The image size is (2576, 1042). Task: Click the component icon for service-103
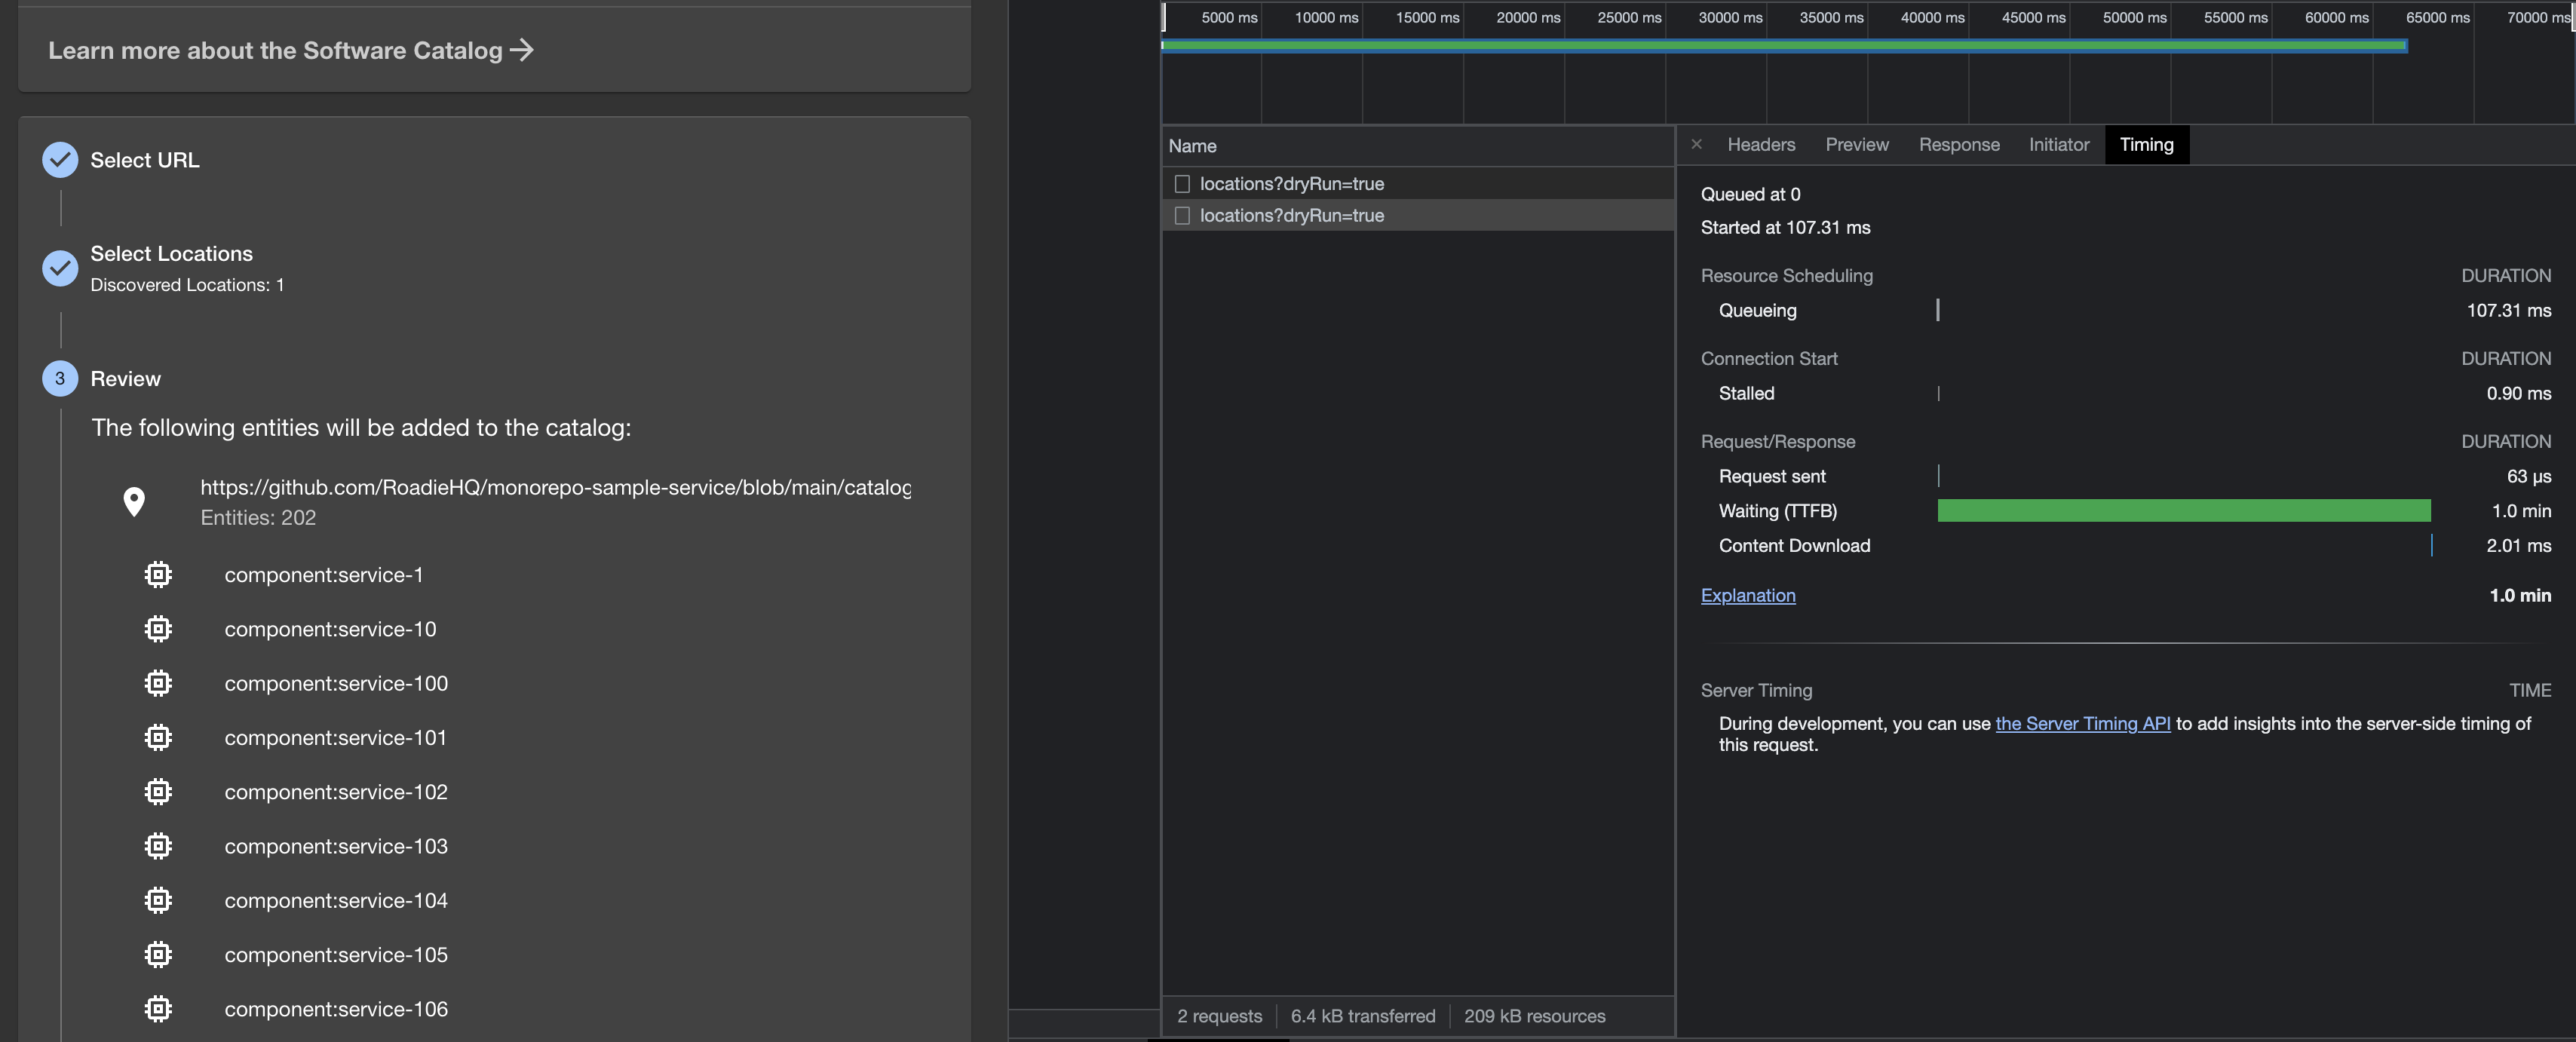click(x=158, y=846)
